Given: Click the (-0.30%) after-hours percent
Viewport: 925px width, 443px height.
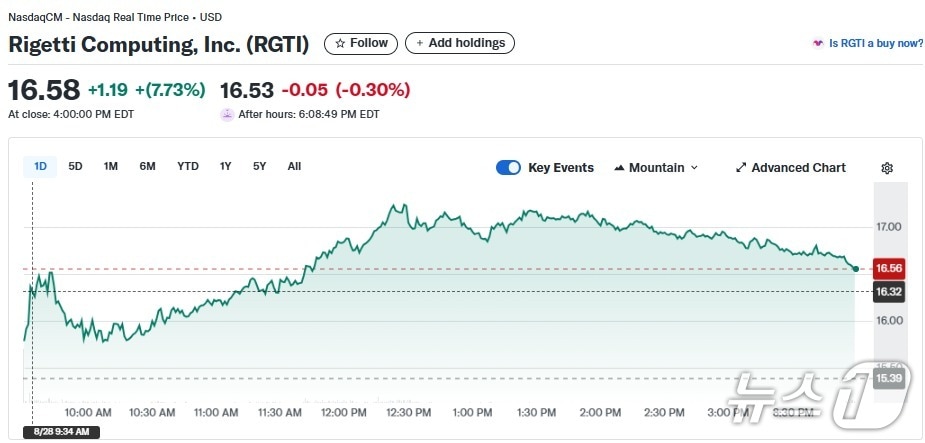Looking at the screenshot, I should click(373, 90).
